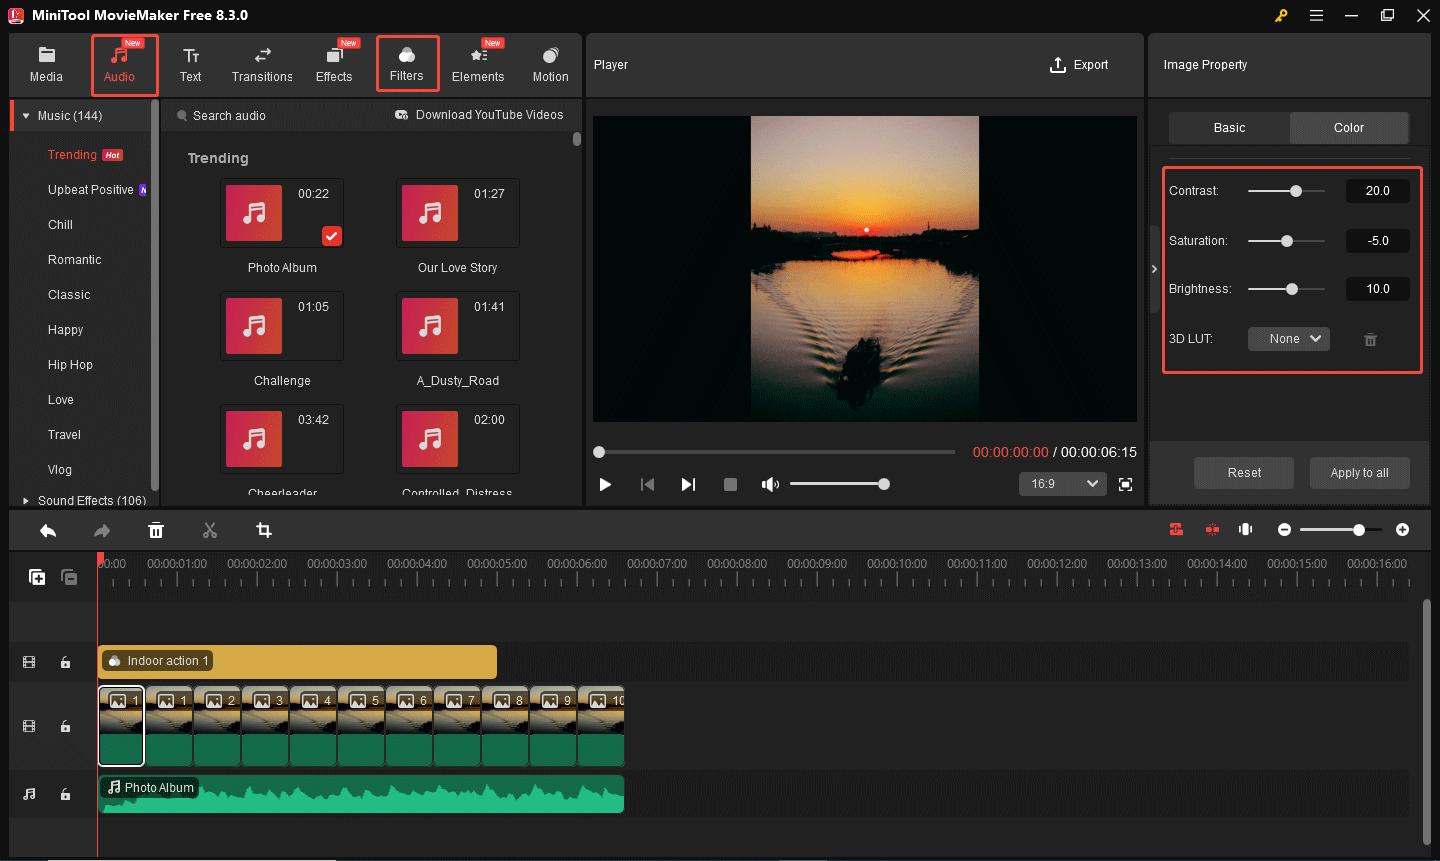Collapse the Music (144) category
1440x861 pixels.
26,116
